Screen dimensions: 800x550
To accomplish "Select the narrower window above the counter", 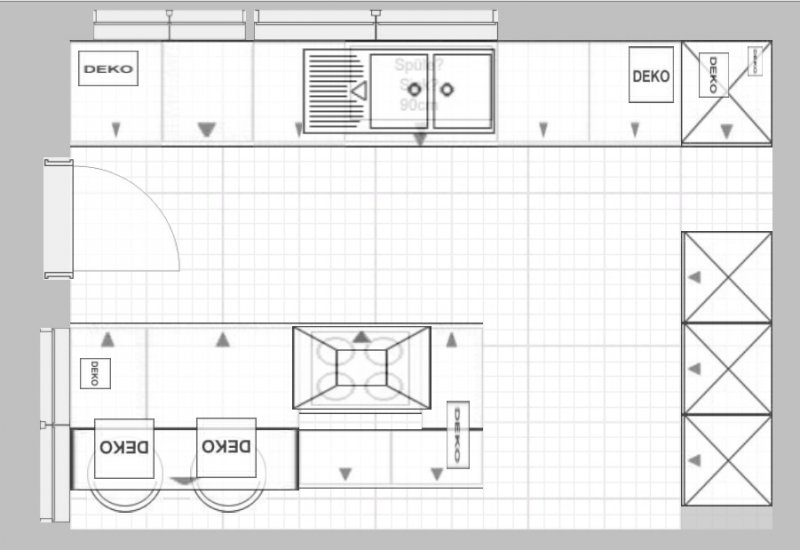I will pos(169,24).
